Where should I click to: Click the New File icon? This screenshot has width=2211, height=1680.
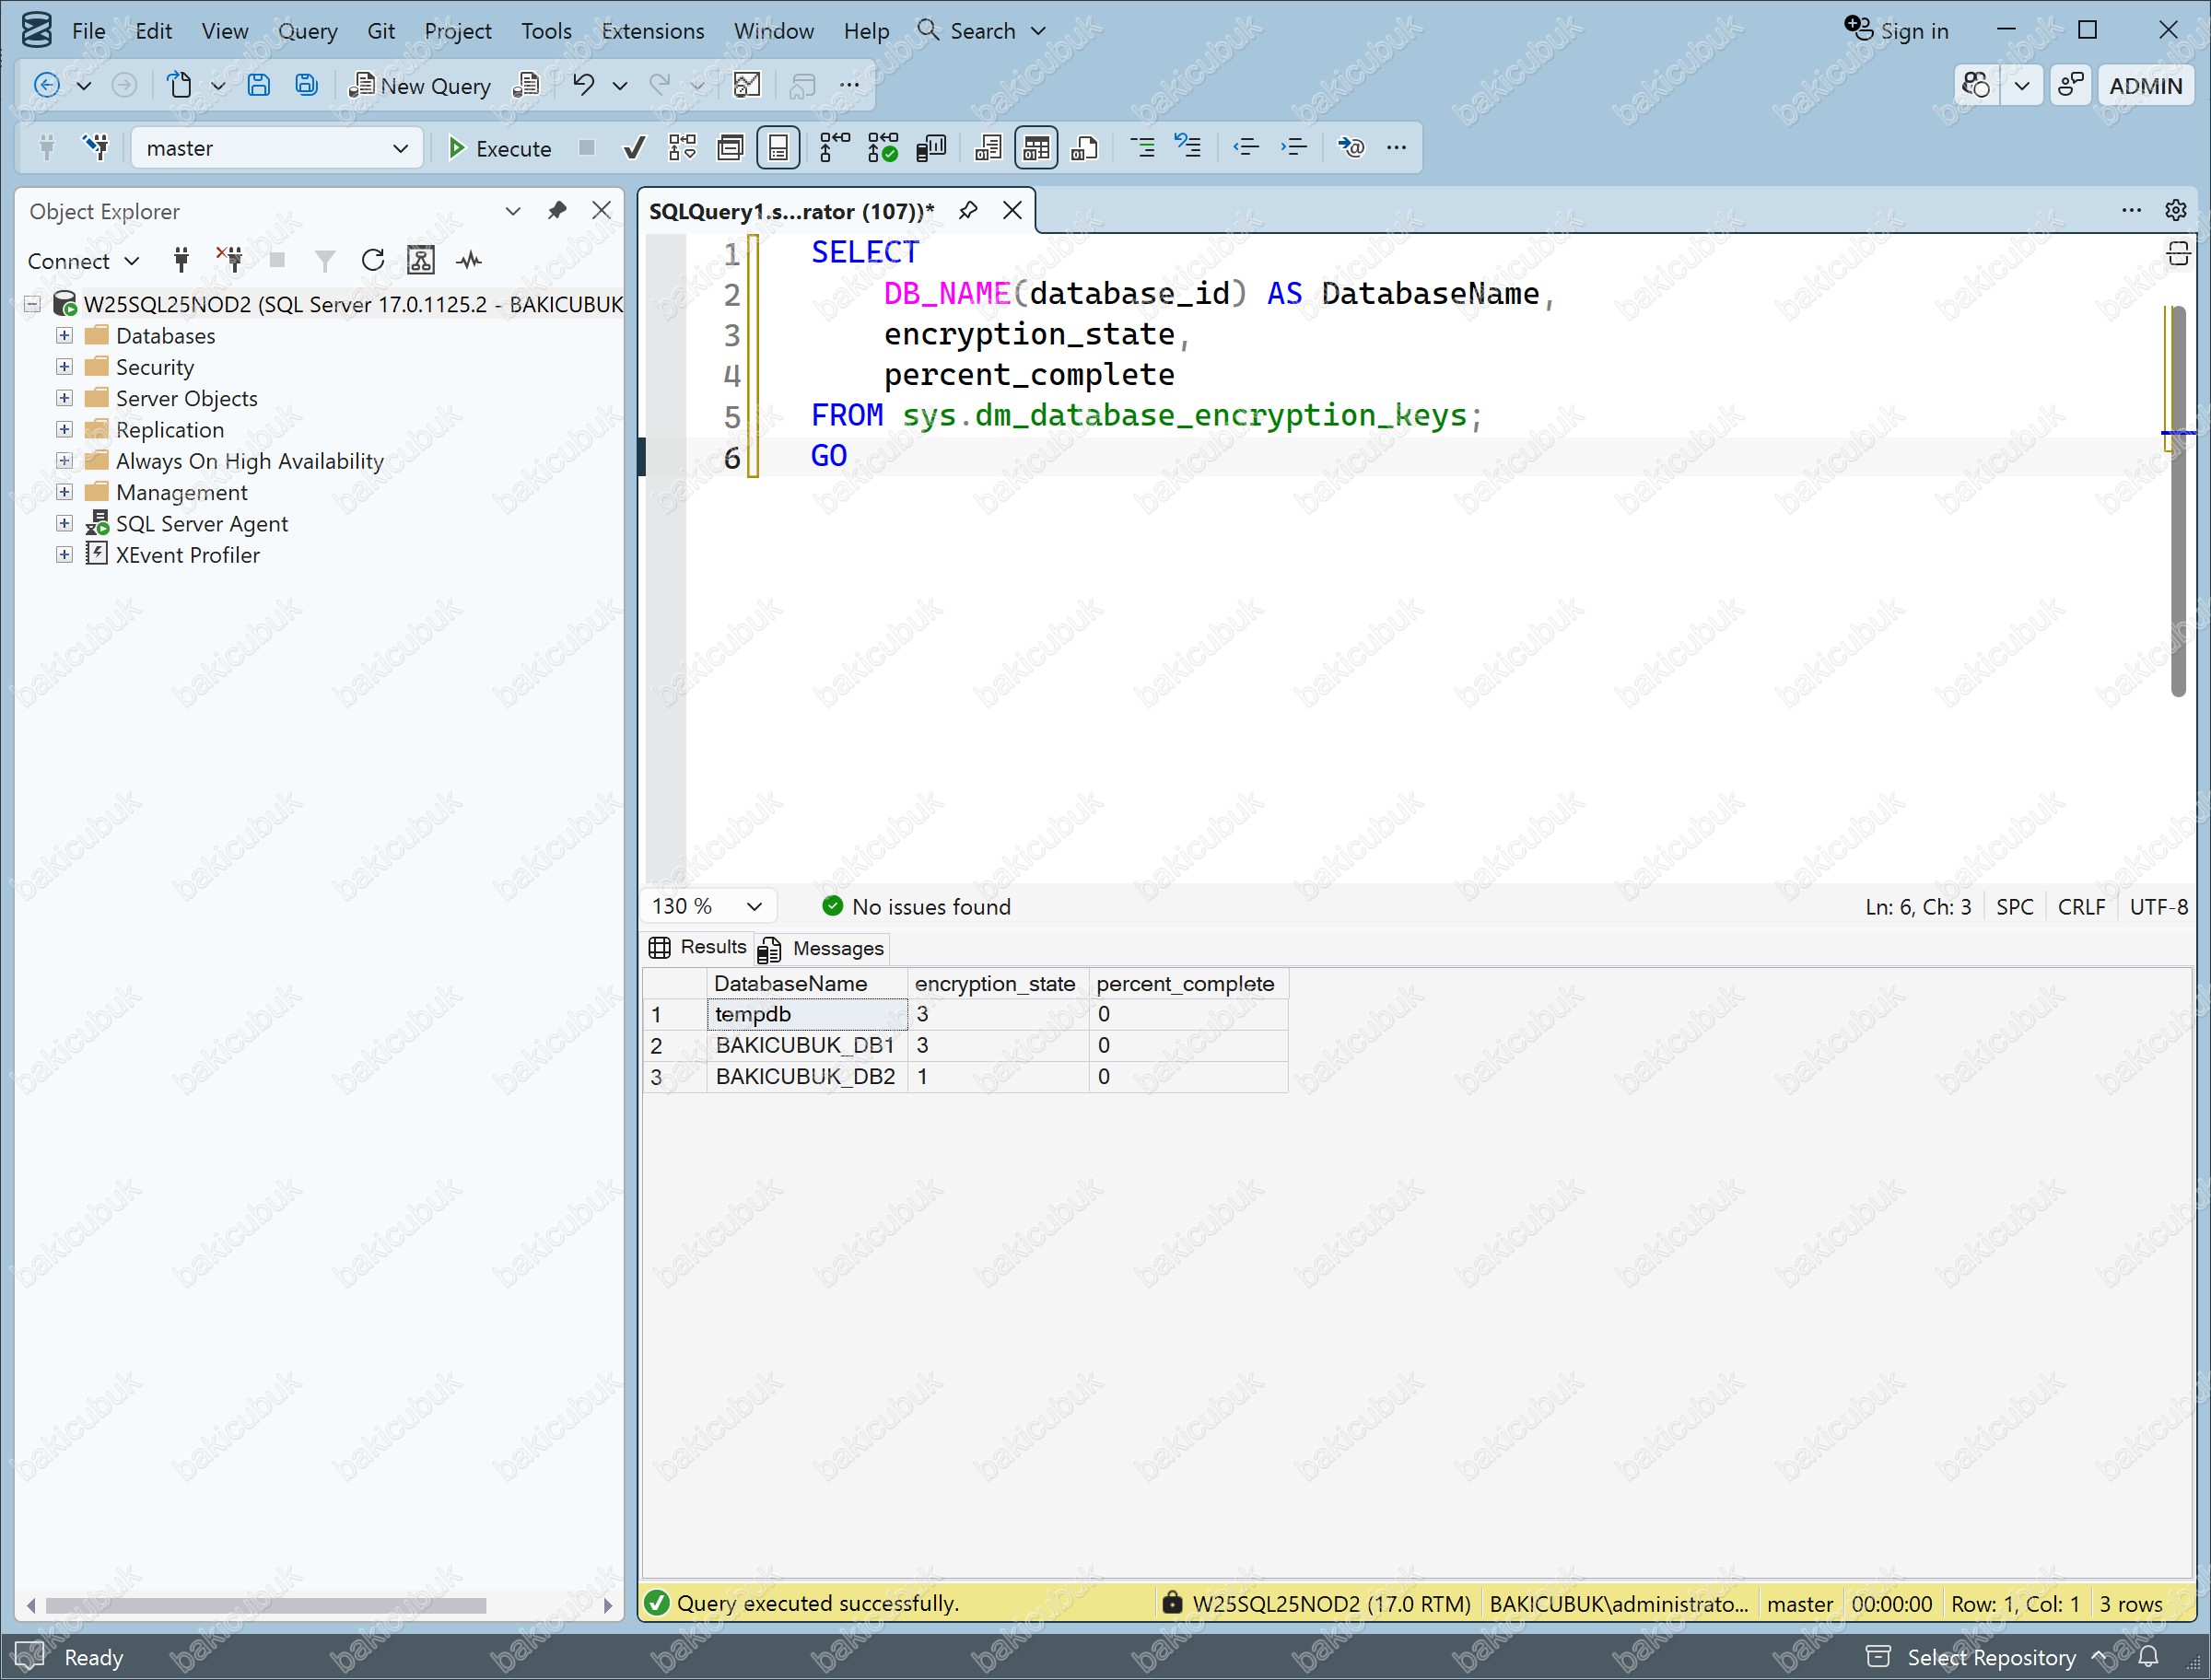[x=180, y=85]
